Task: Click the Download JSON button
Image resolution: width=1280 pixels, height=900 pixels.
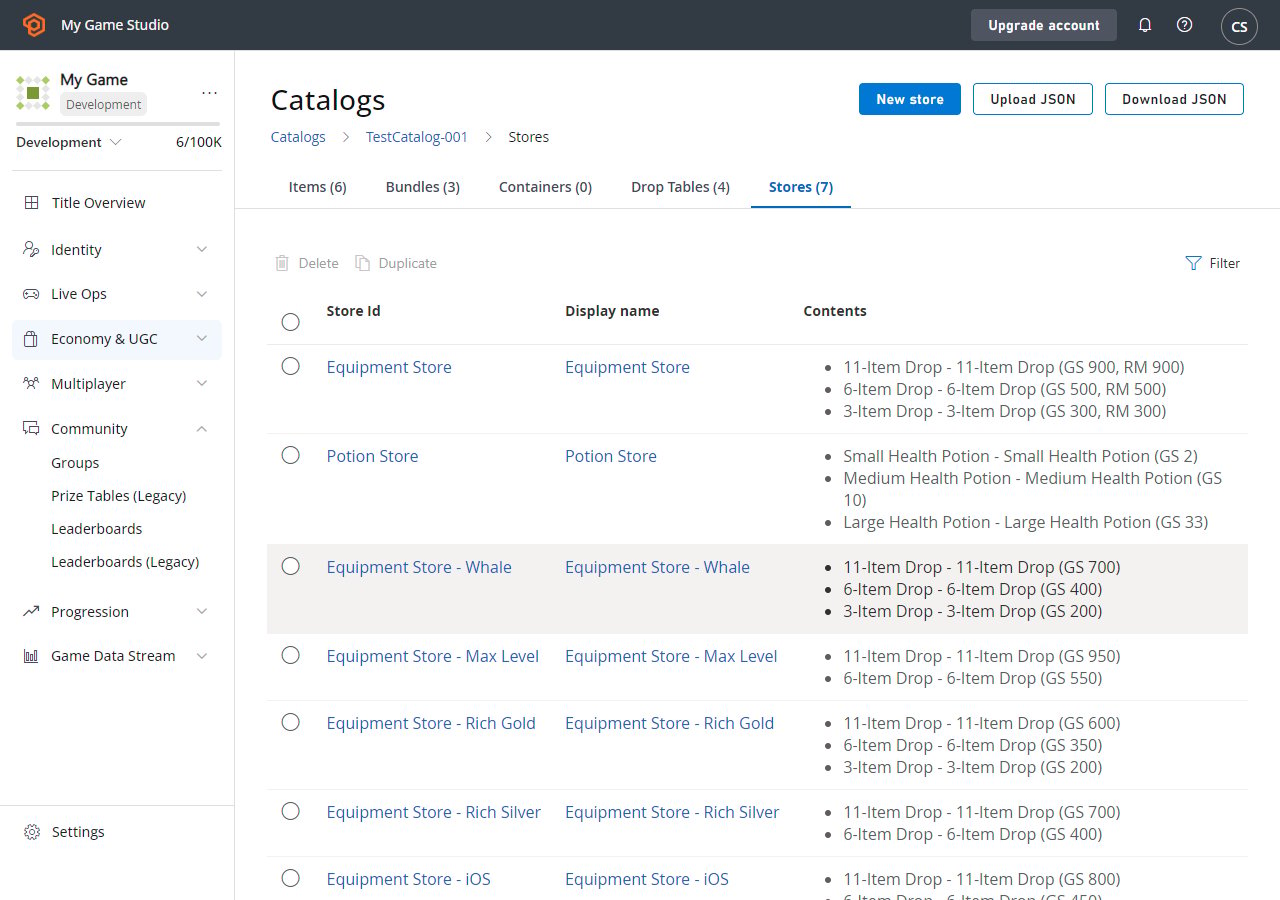Action: [x=1174, y=99]
